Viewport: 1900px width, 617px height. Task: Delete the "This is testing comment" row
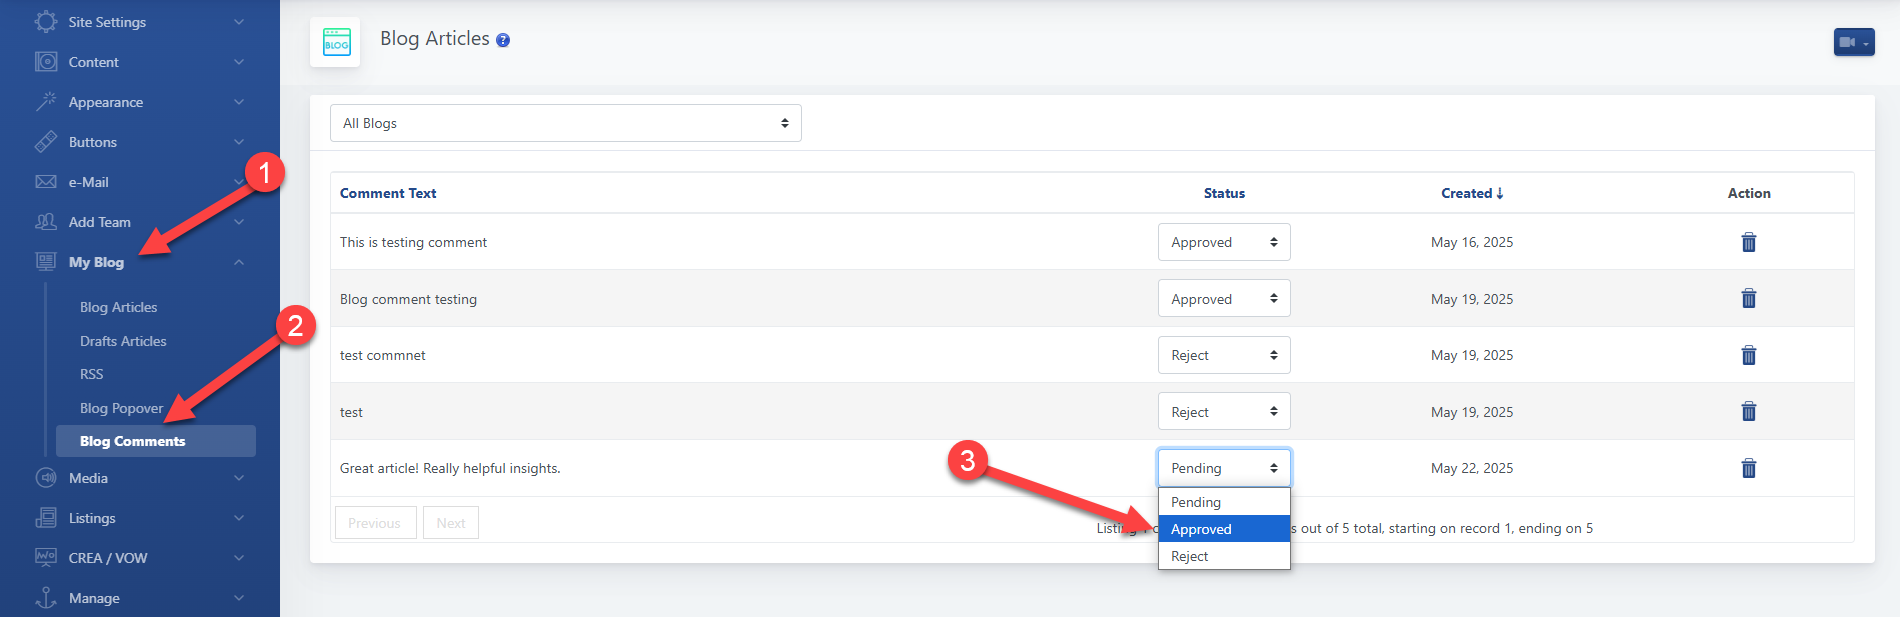coord(1748,242)
